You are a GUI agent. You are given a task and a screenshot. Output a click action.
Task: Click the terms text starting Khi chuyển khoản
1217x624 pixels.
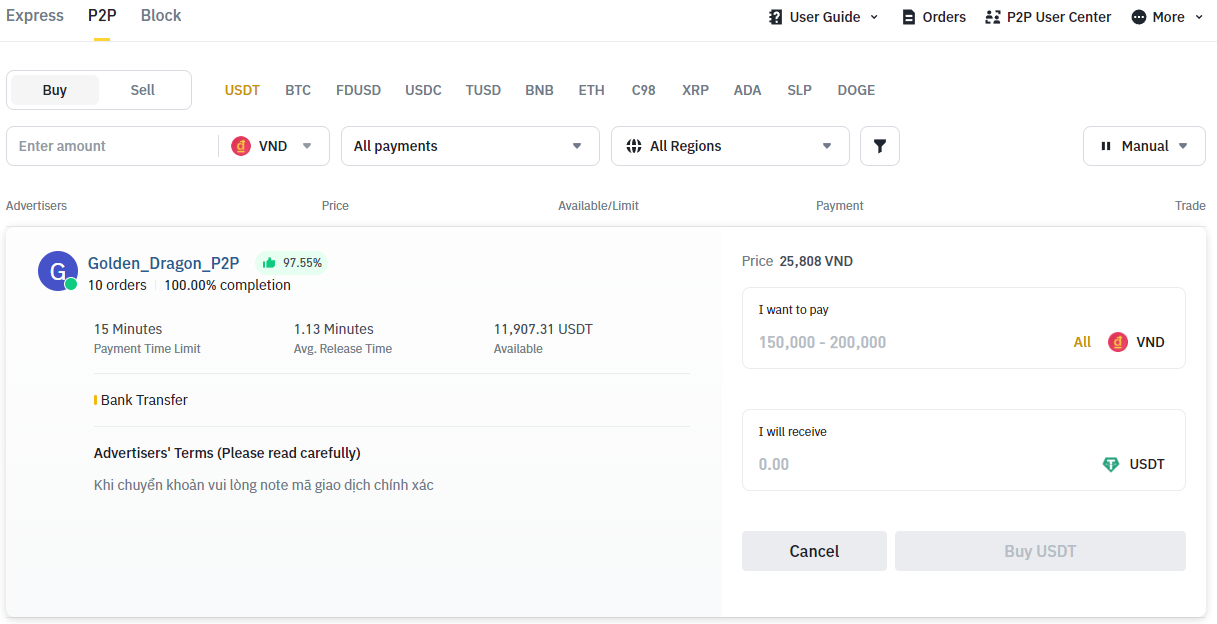(x=263, y=485)
